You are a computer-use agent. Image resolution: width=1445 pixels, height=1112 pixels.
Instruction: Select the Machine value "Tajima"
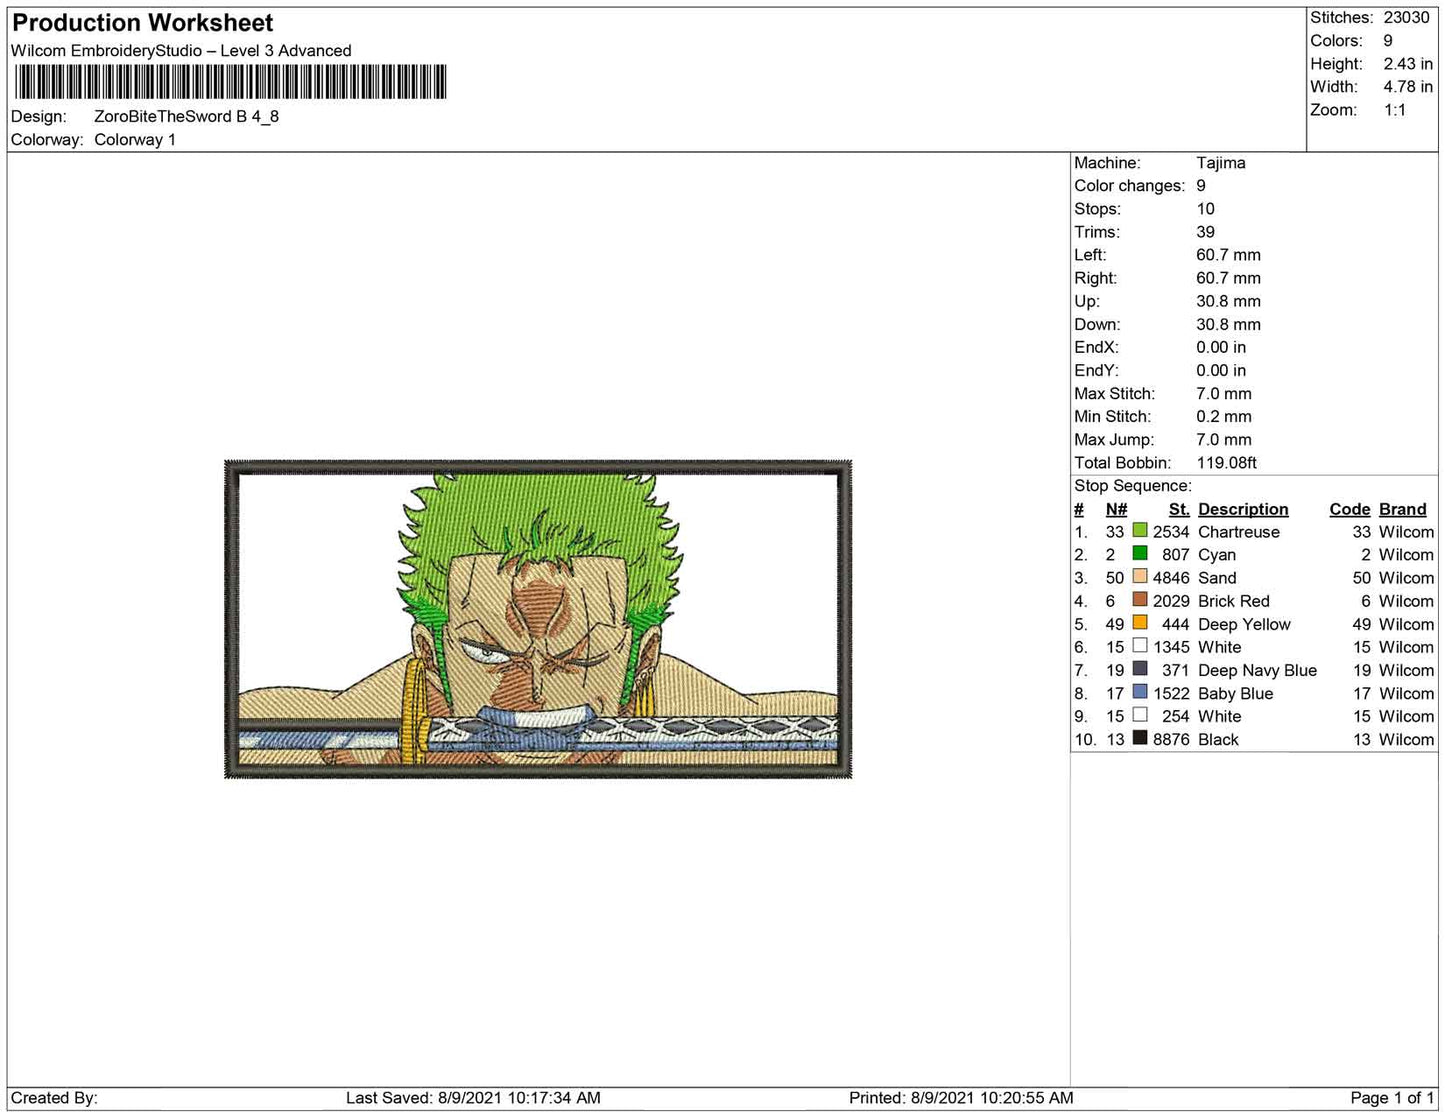[1221, 163]
